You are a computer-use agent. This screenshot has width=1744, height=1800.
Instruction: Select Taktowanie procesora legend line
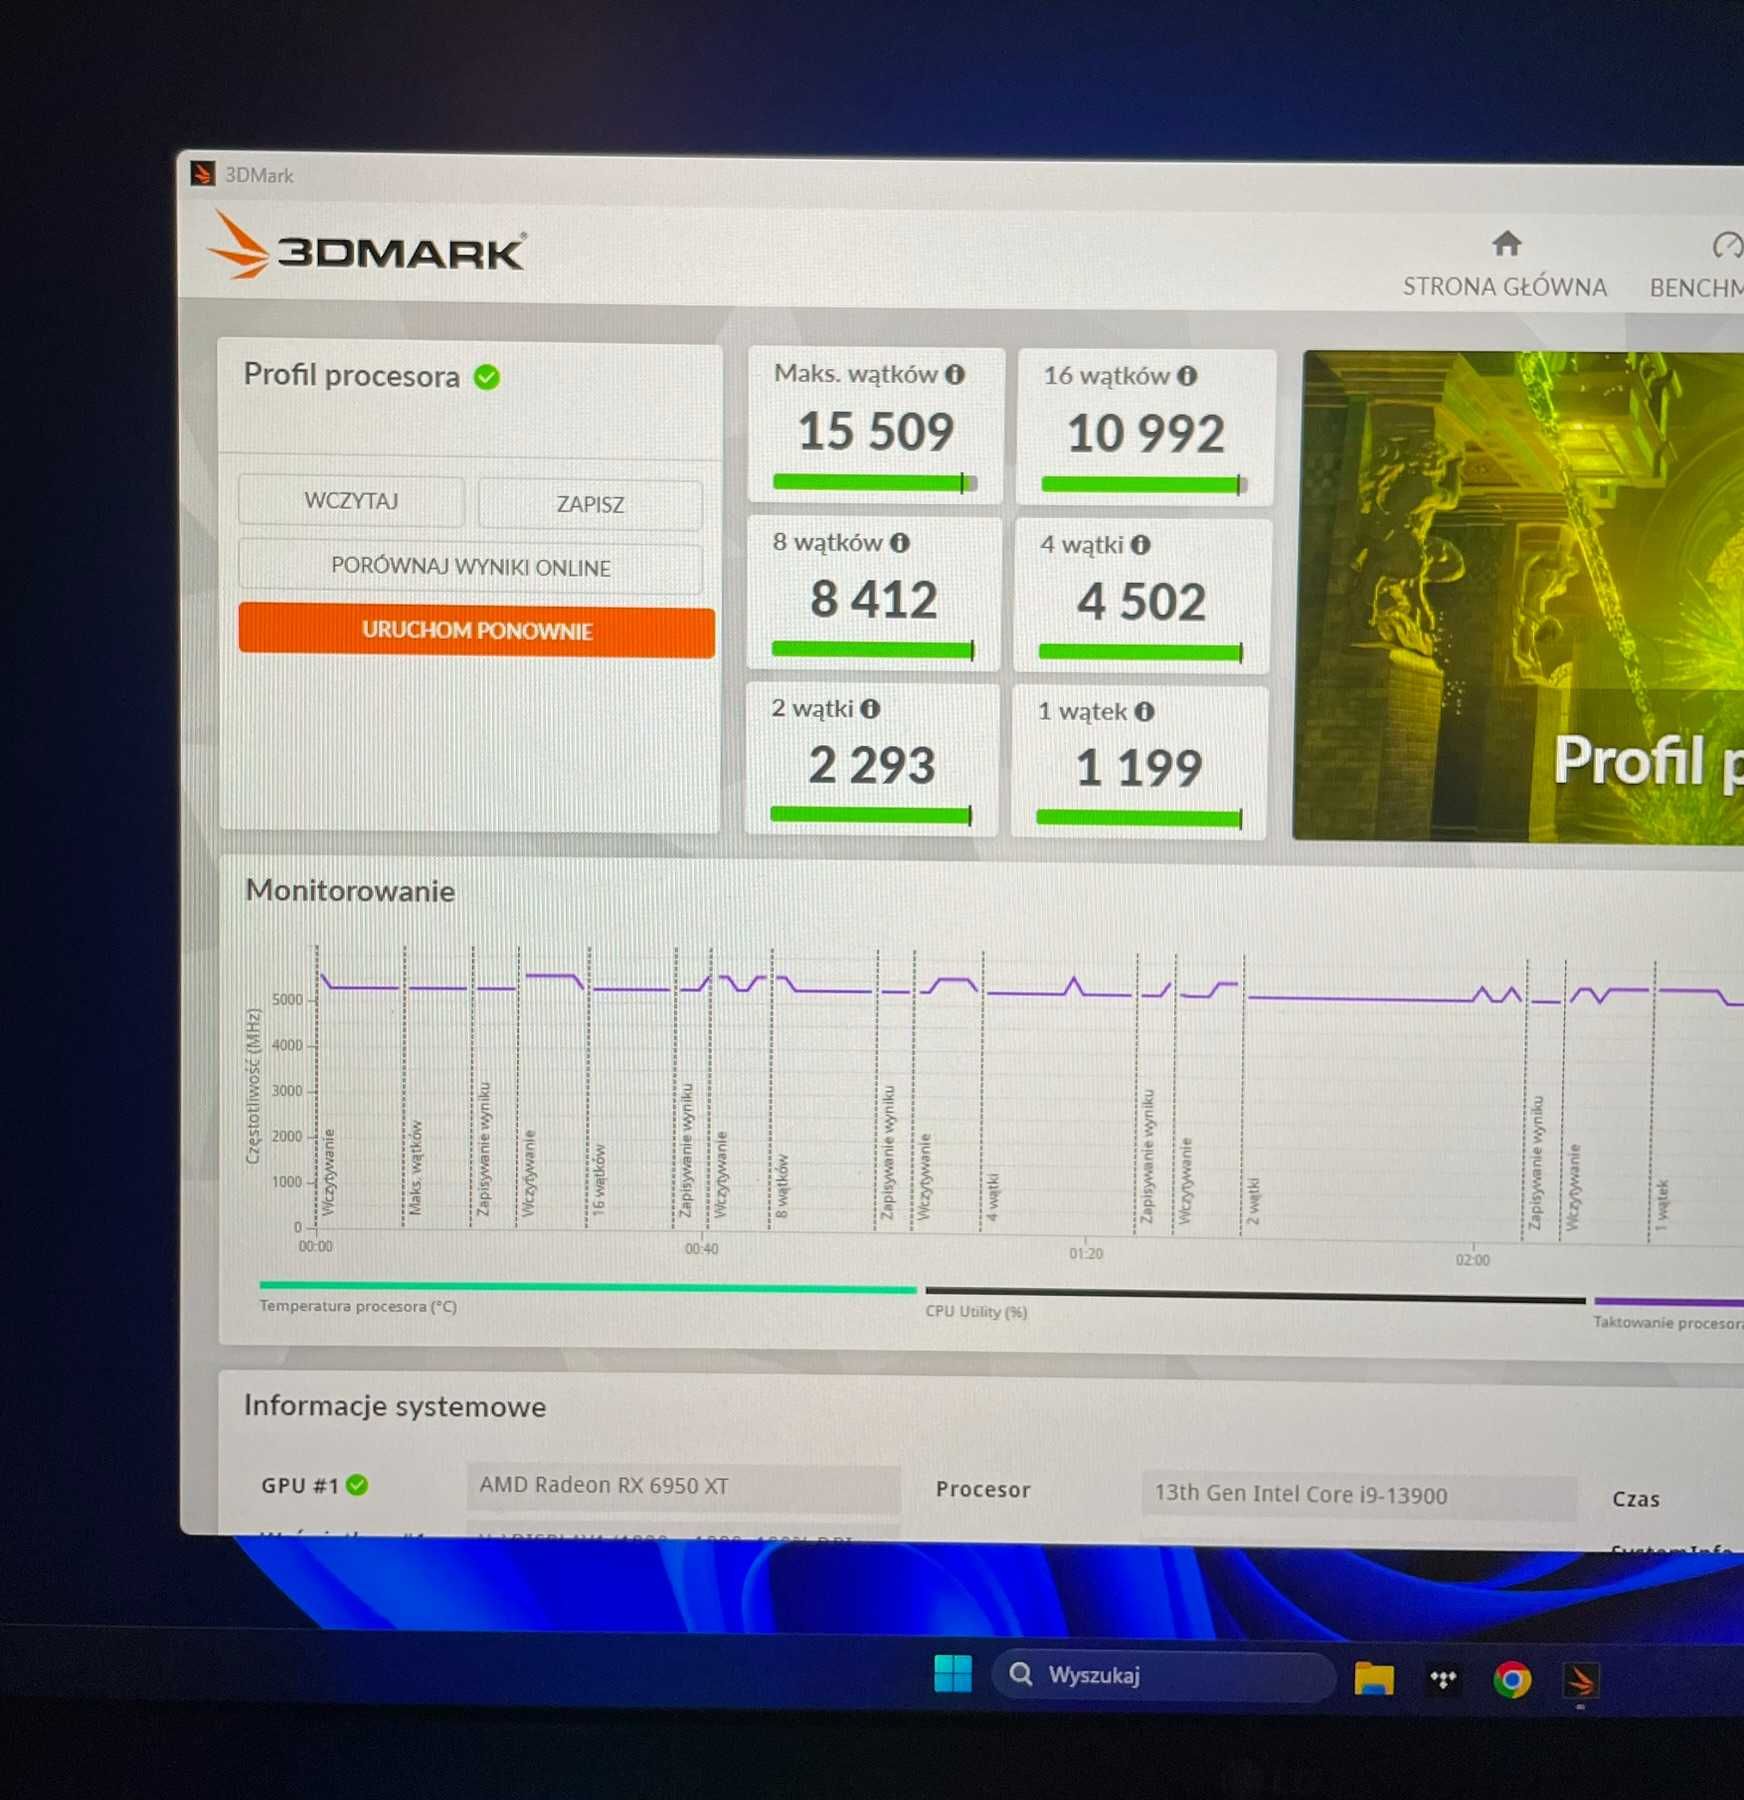click(x=1668, y=1302)
